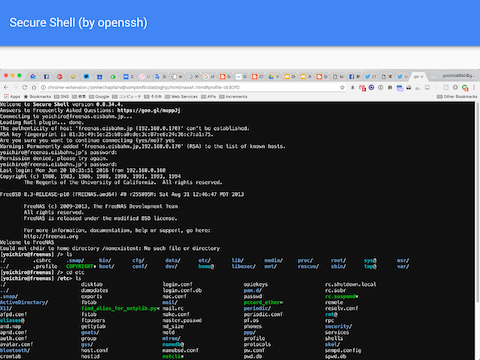Click the Secure Shell (by openssh) heading
Screen dimensions: 480x360
[x=78, y=23]
